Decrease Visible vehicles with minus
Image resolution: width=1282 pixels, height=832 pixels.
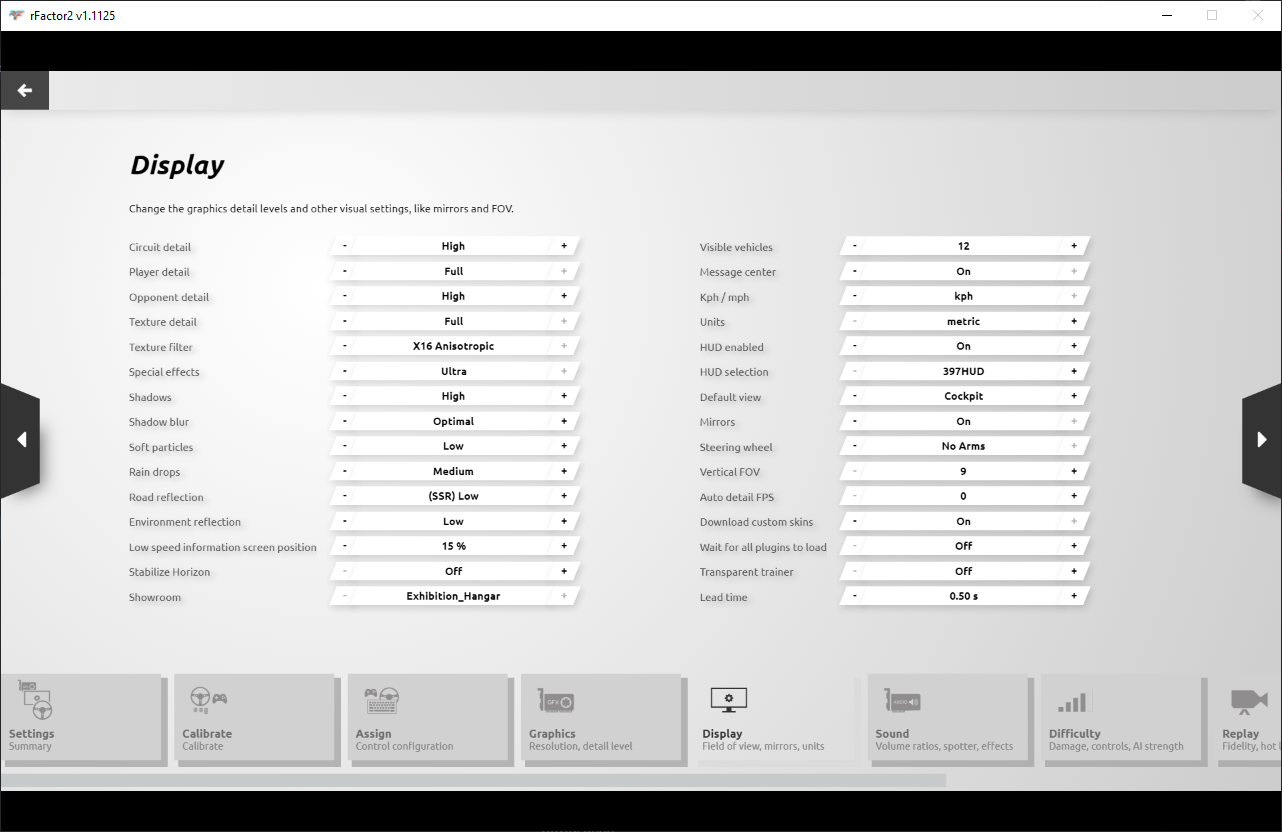[855, 246]
